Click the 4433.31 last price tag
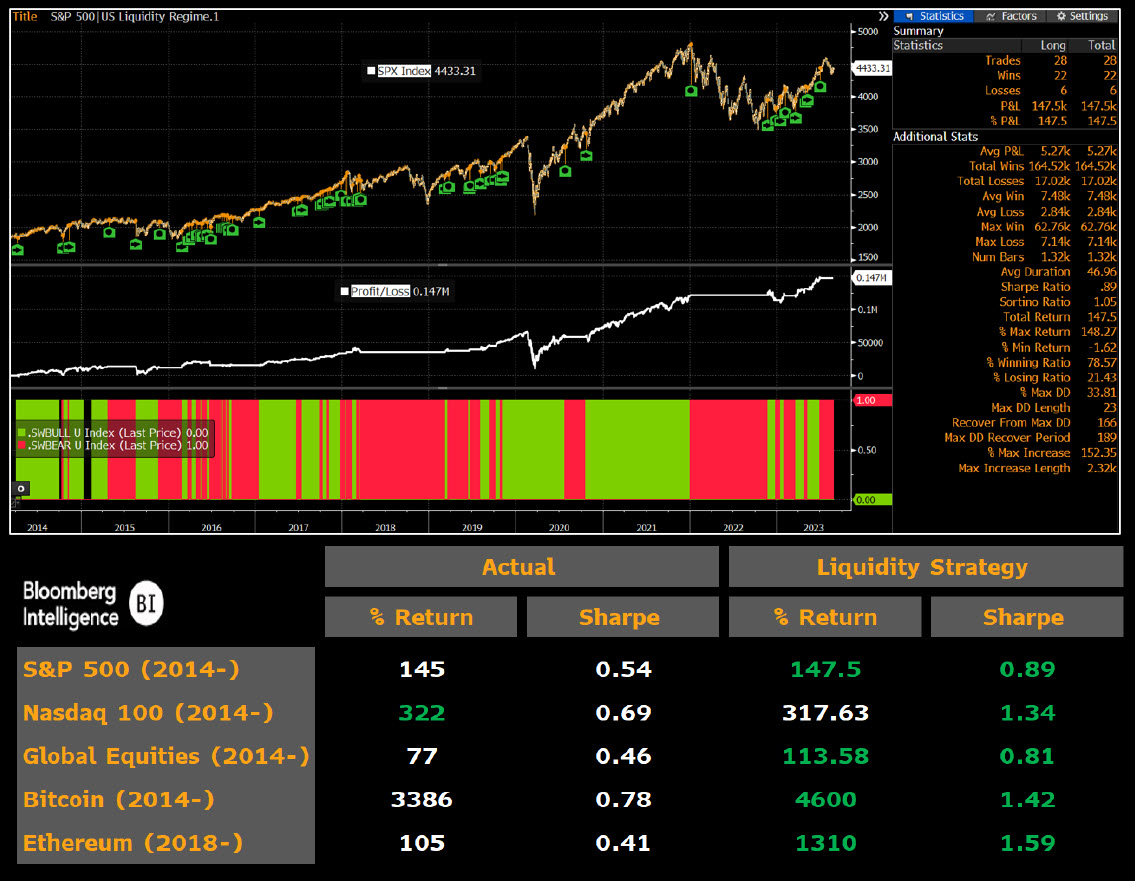 pos(873,68)
